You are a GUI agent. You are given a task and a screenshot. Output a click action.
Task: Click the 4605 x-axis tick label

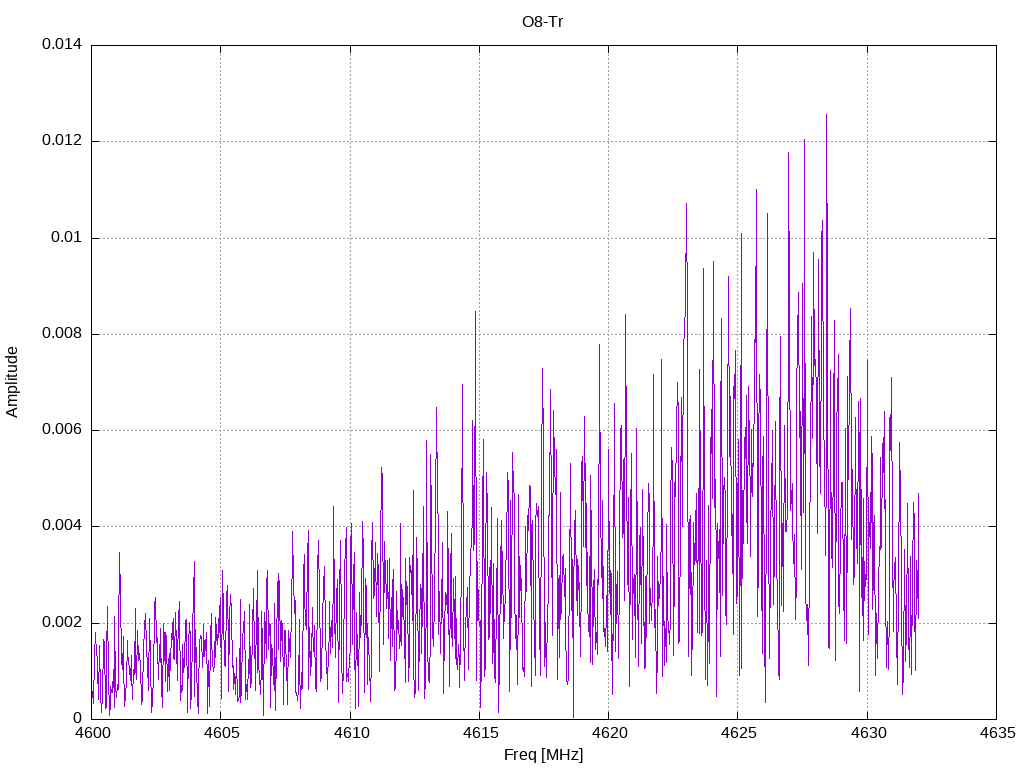click(x=222, y=733)
